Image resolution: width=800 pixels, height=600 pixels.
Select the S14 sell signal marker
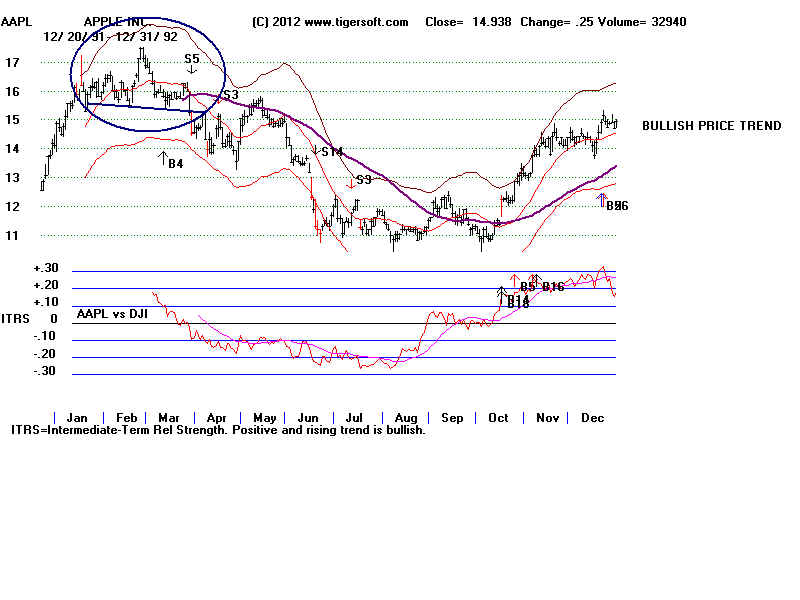pos(316,150)
